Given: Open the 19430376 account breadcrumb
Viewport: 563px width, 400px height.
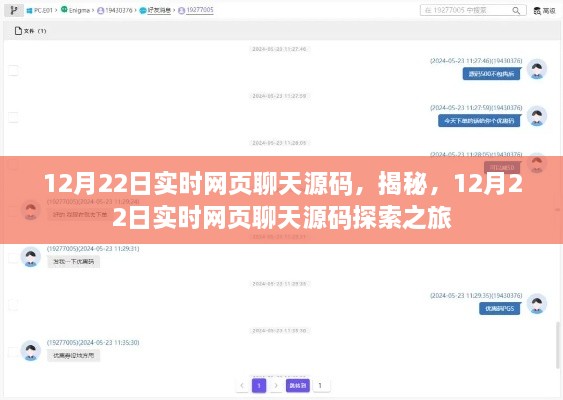Looking at the screenshot, I should tap(118, 10).
